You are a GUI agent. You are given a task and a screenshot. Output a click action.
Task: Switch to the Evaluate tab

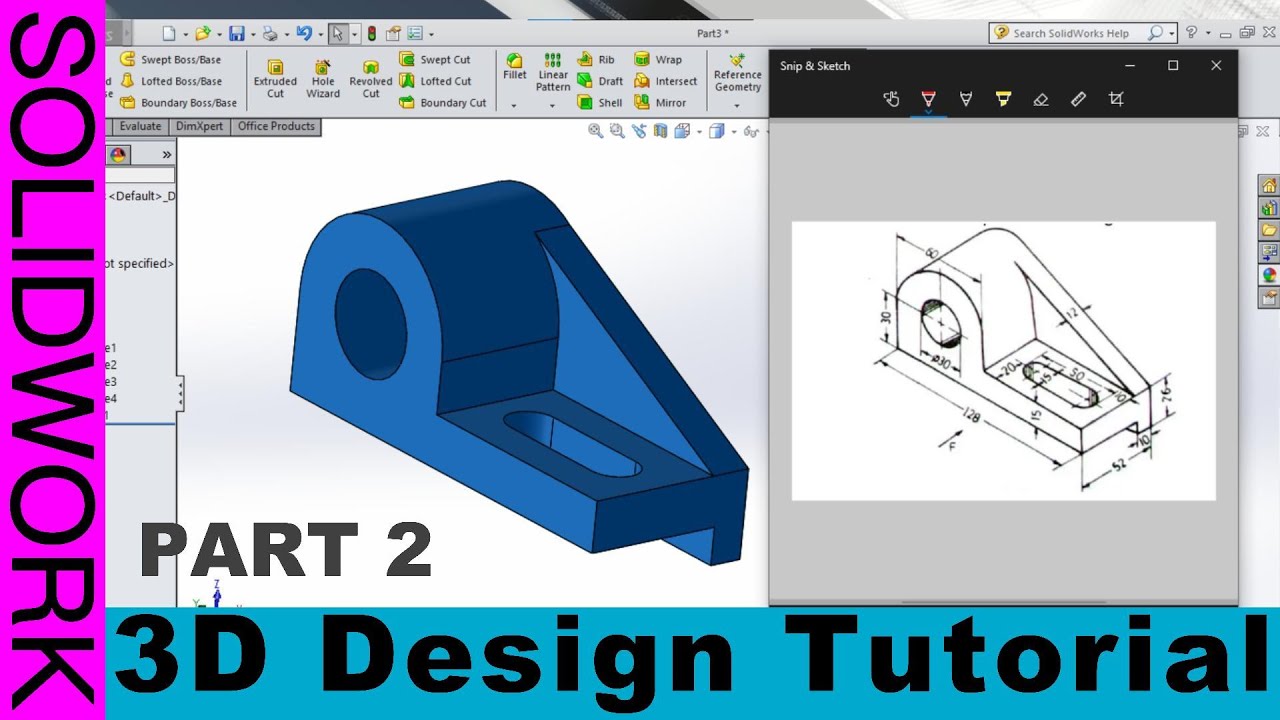[140, 127]
